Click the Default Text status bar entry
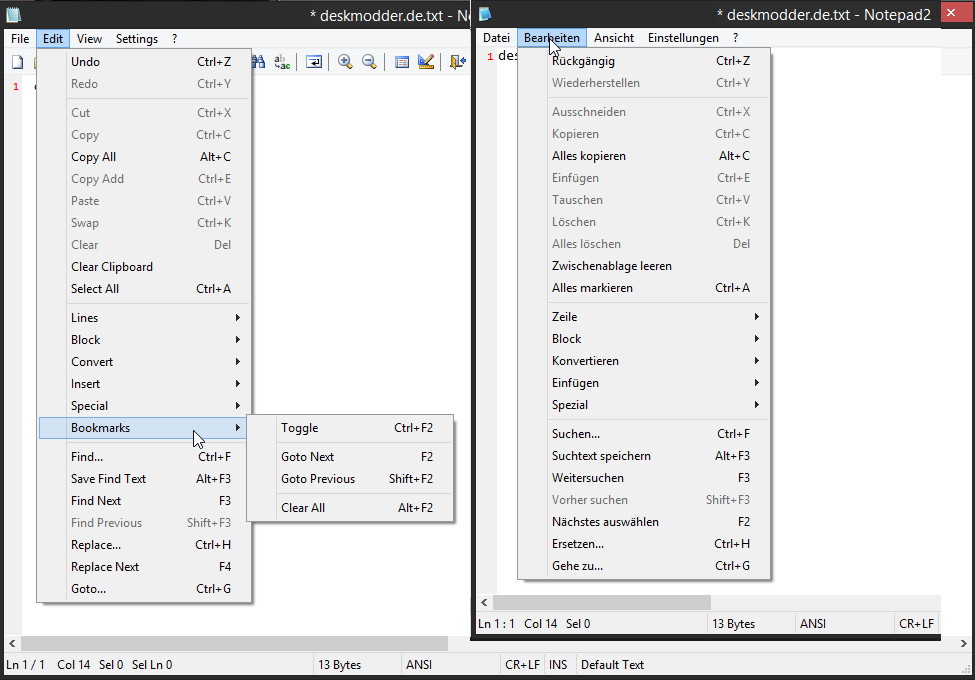The height and width of the screenshot is (680, 975). click(x=612, y=664)
